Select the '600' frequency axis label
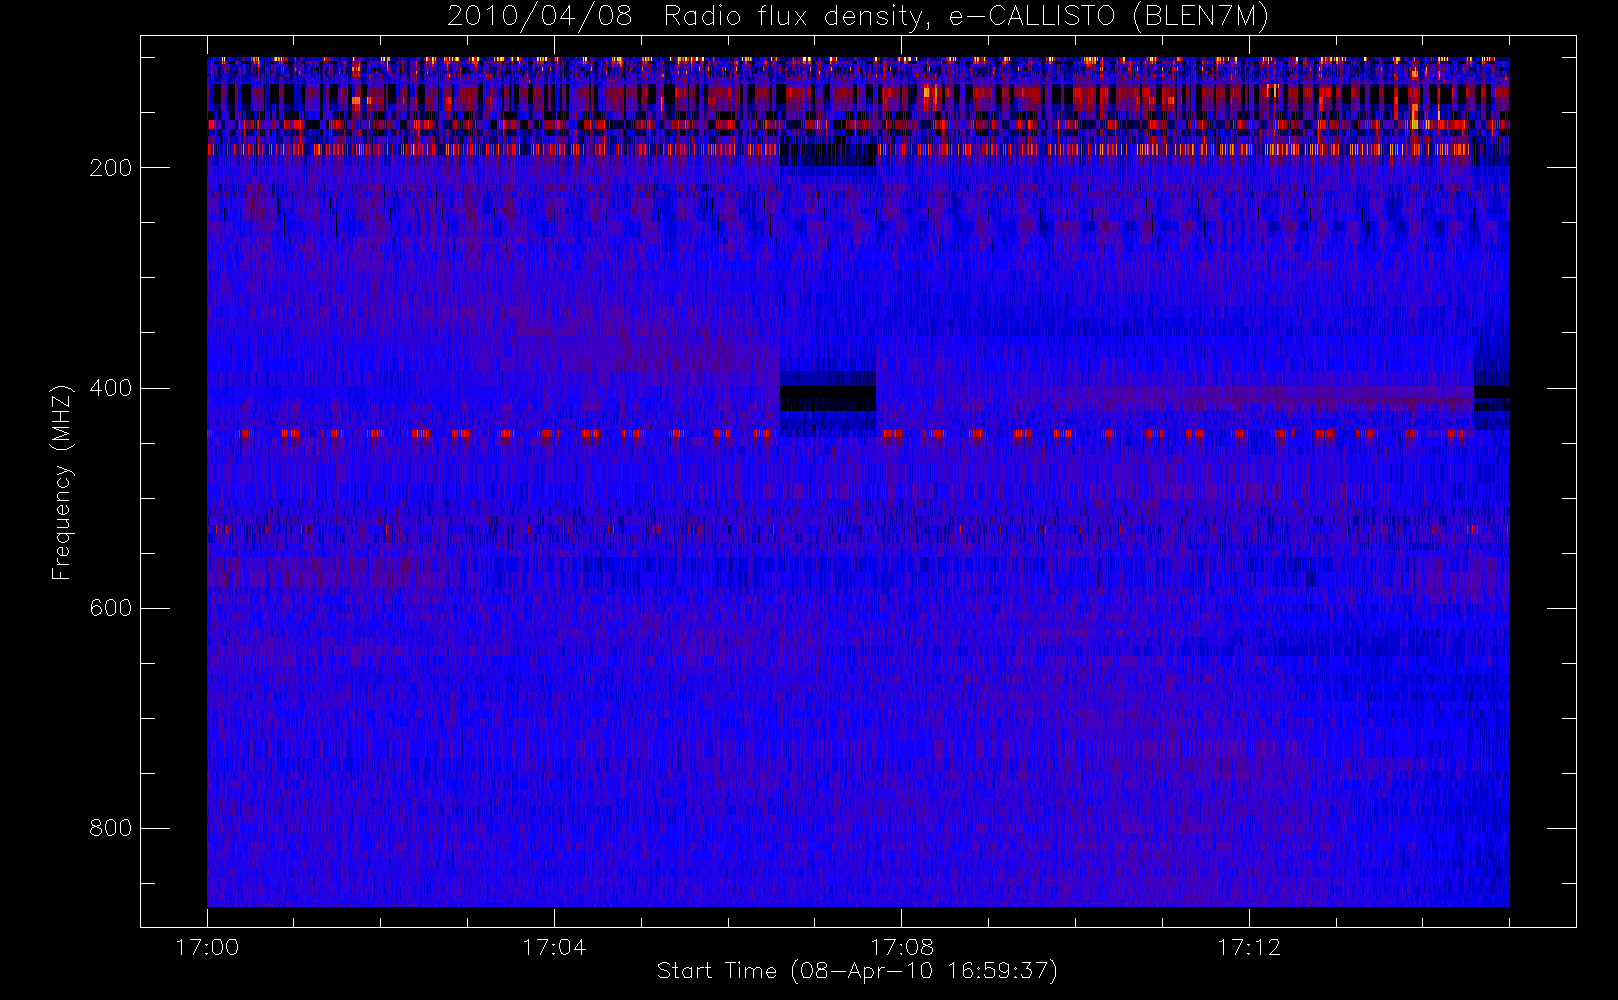Viewport: 1618px width, 1000px height. click(111, 608)
